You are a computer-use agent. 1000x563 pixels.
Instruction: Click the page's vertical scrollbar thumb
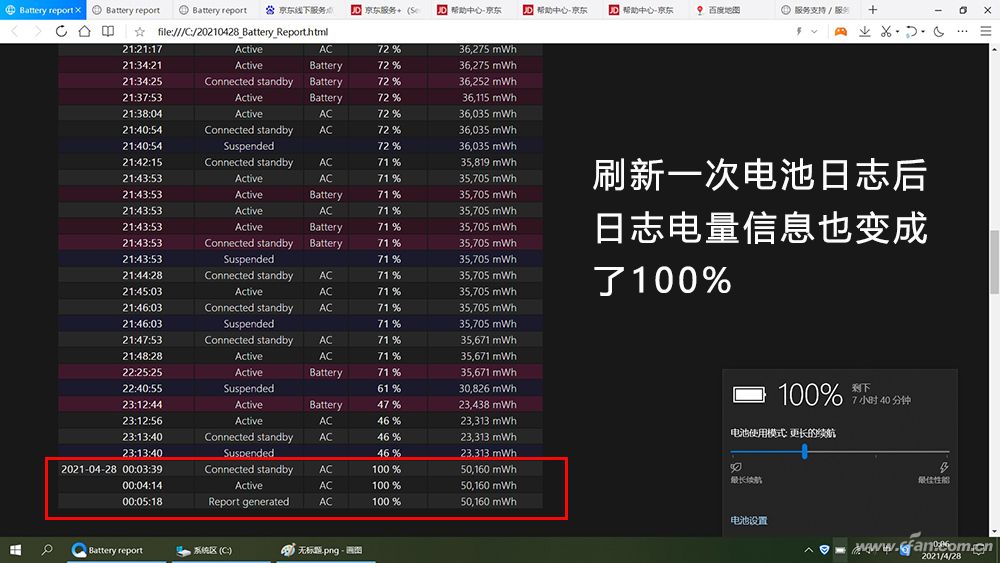coord(994,261)
